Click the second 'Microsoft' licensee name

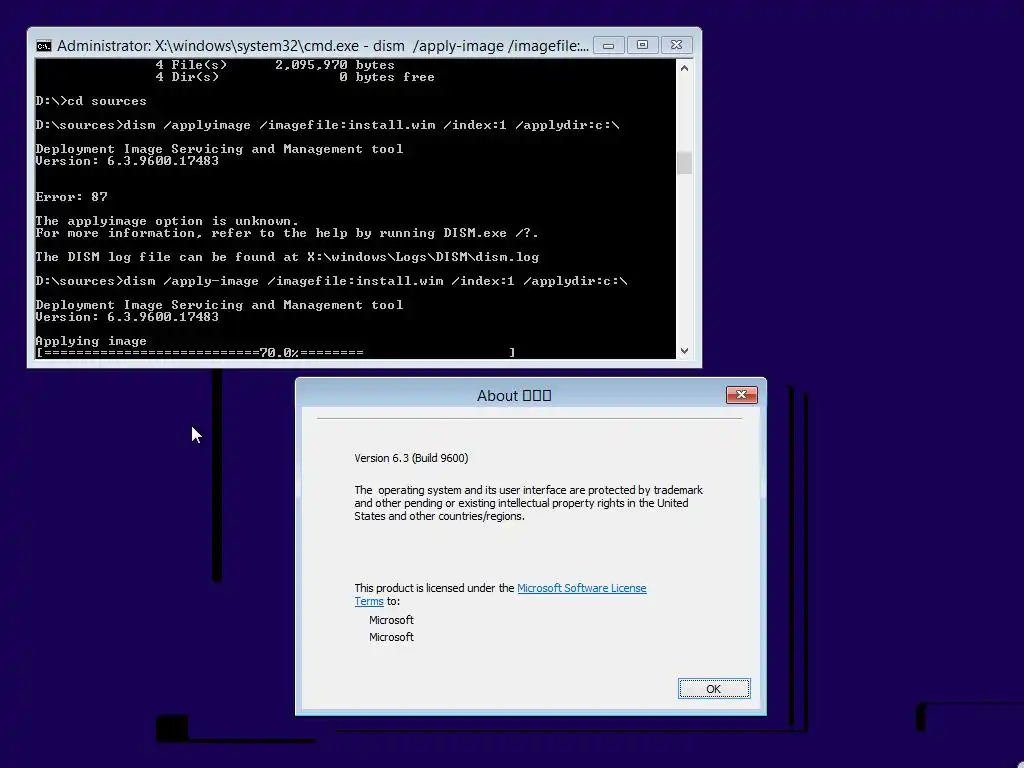tap(391, 637)
